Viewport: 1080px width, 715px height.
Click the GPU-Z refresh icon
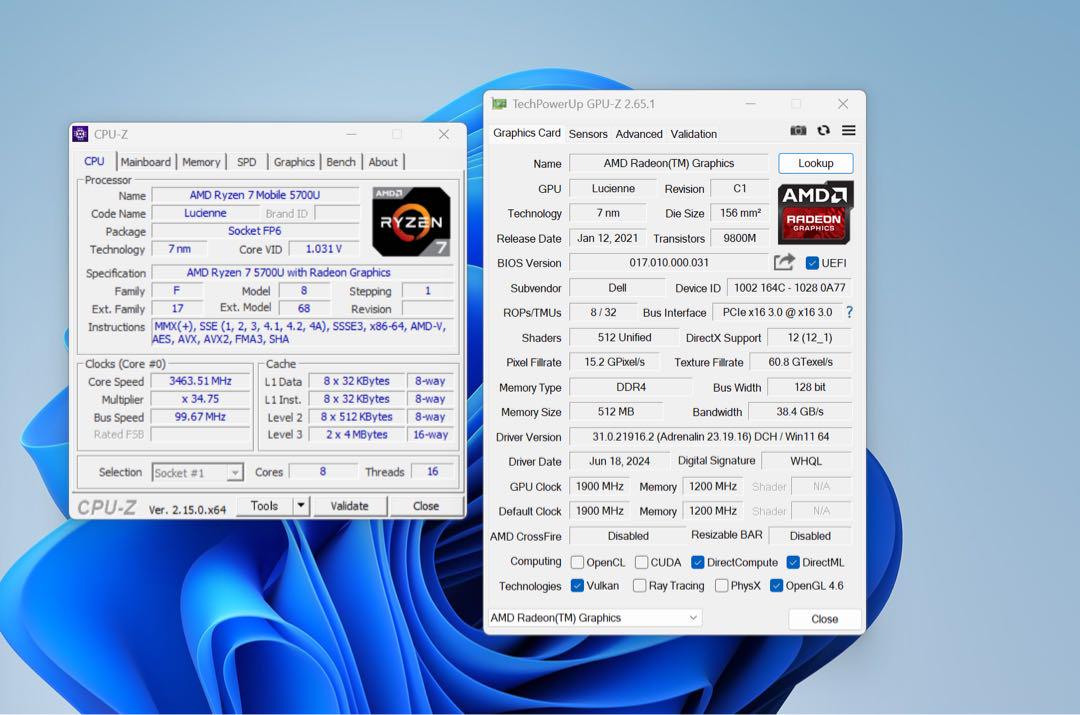point(823,130)
